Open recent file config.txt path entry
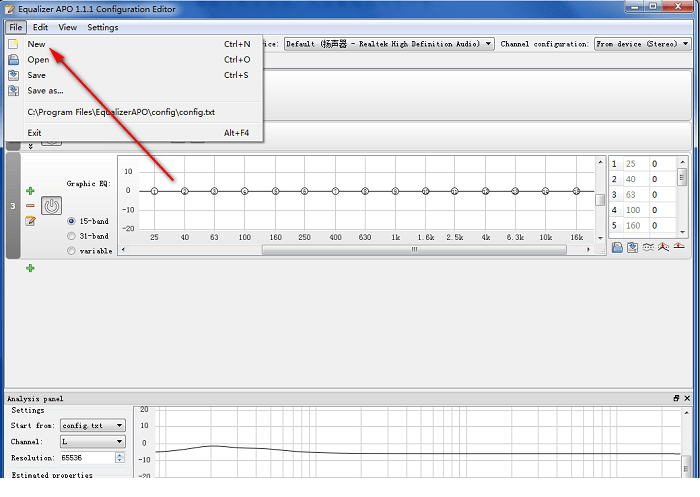700x497 pixels. coord(134,112)
